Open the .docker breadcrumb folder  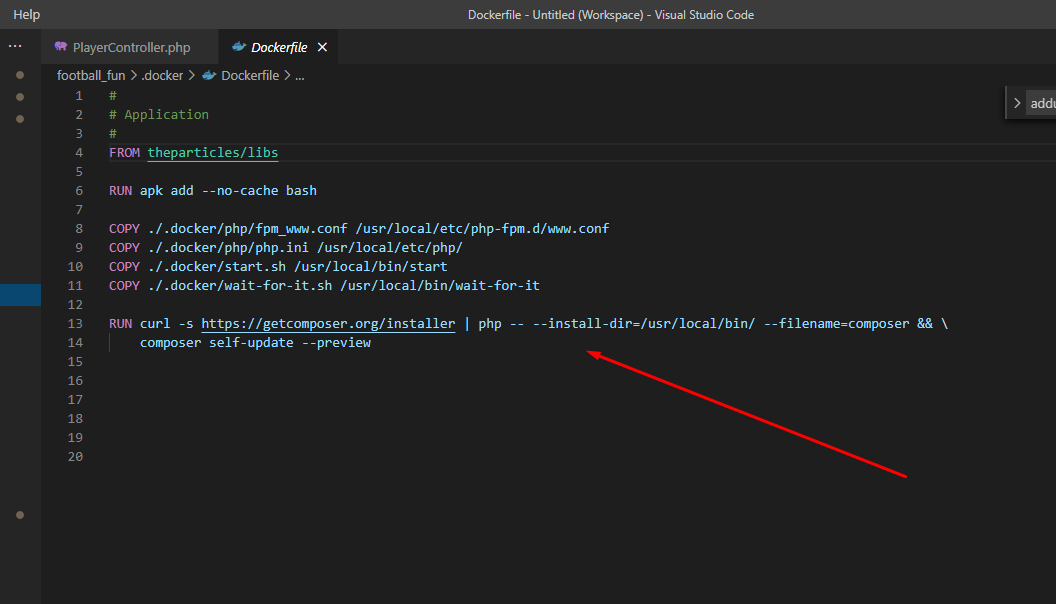(x=162, y=75)
